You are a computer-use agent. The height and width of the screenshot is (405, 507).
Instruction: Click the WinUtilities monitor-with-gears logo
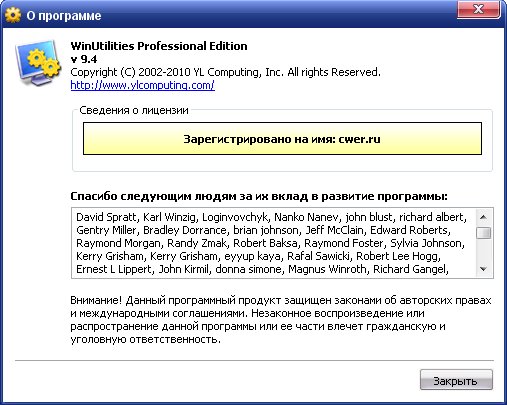[x=38, y=63]
